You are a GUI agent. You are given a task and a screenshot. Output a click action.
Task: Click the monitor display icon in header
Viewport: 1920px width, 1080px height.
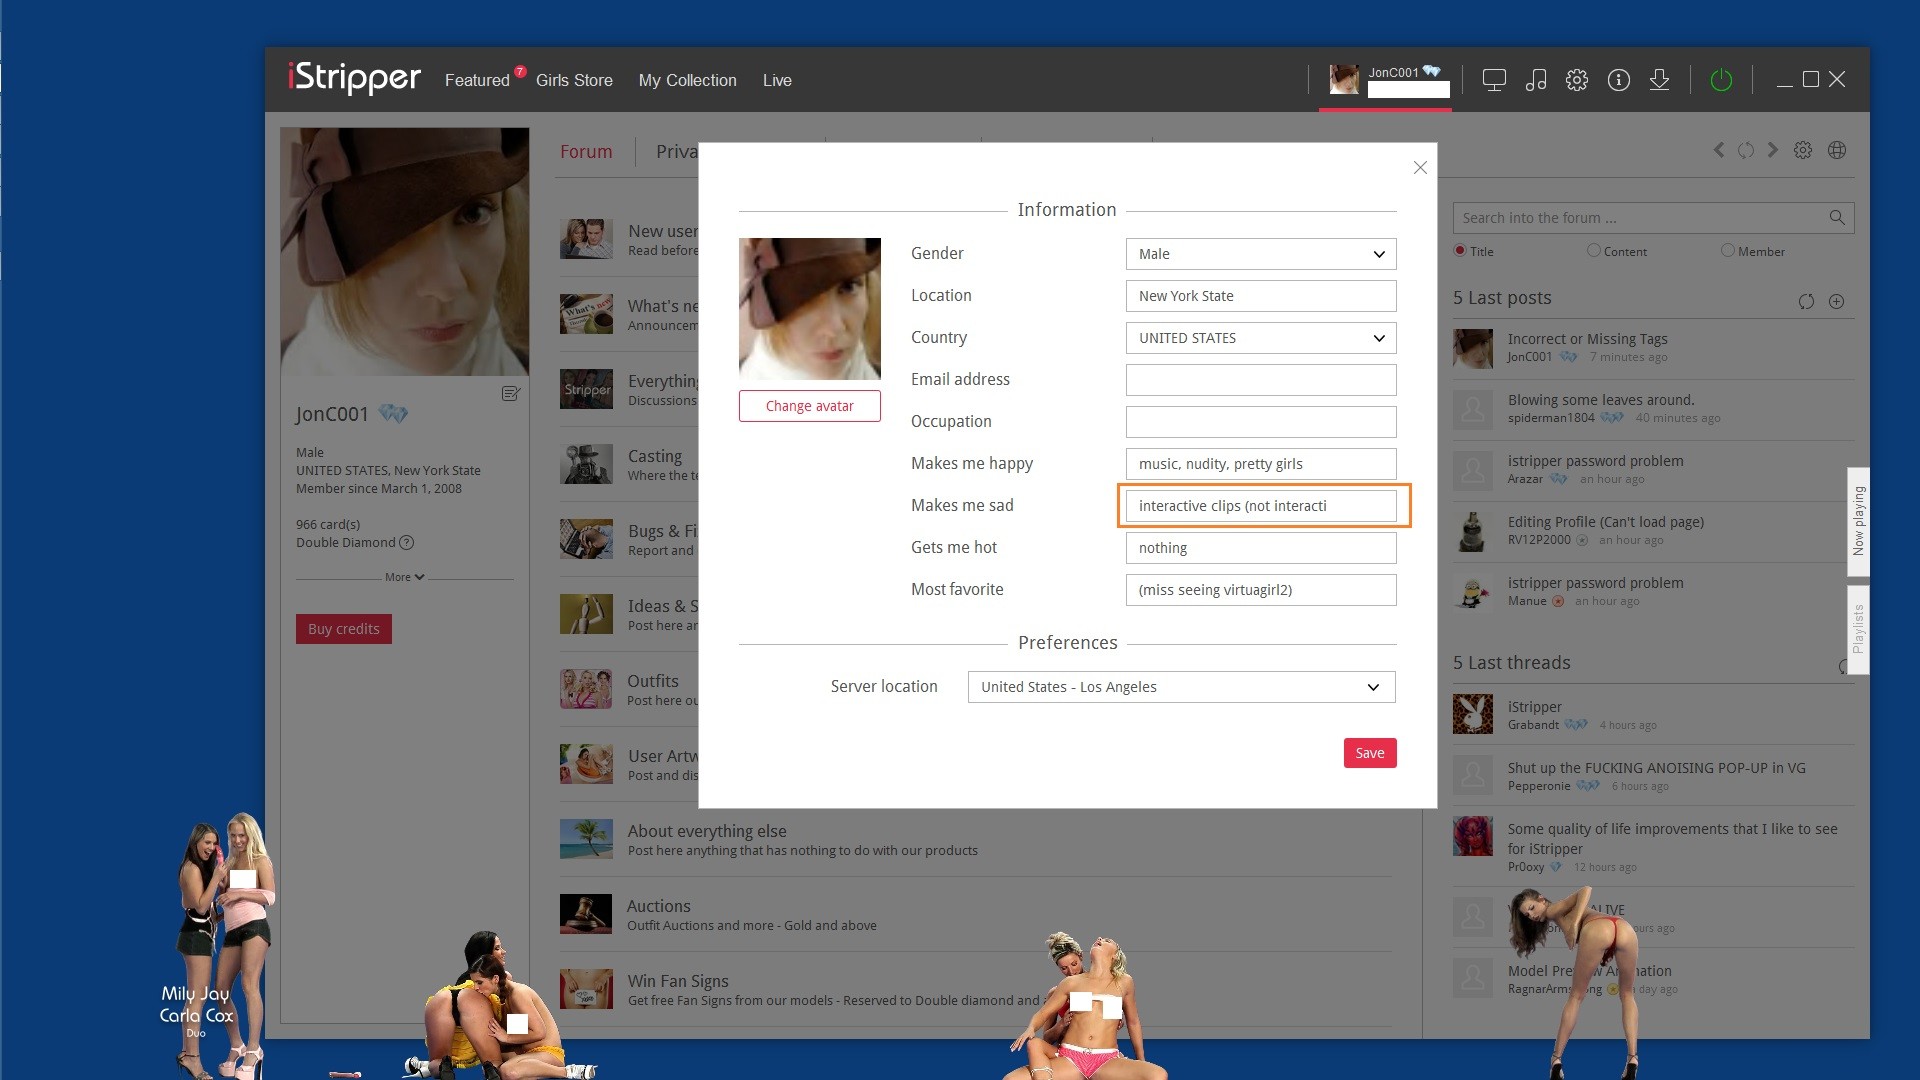[x=1494, y=80]
